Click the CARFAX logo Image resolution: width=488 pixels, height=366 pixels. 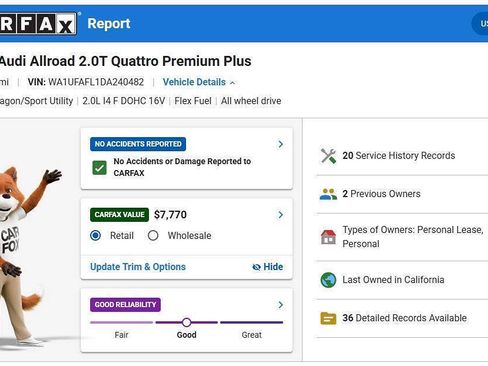tap(38, 23)
